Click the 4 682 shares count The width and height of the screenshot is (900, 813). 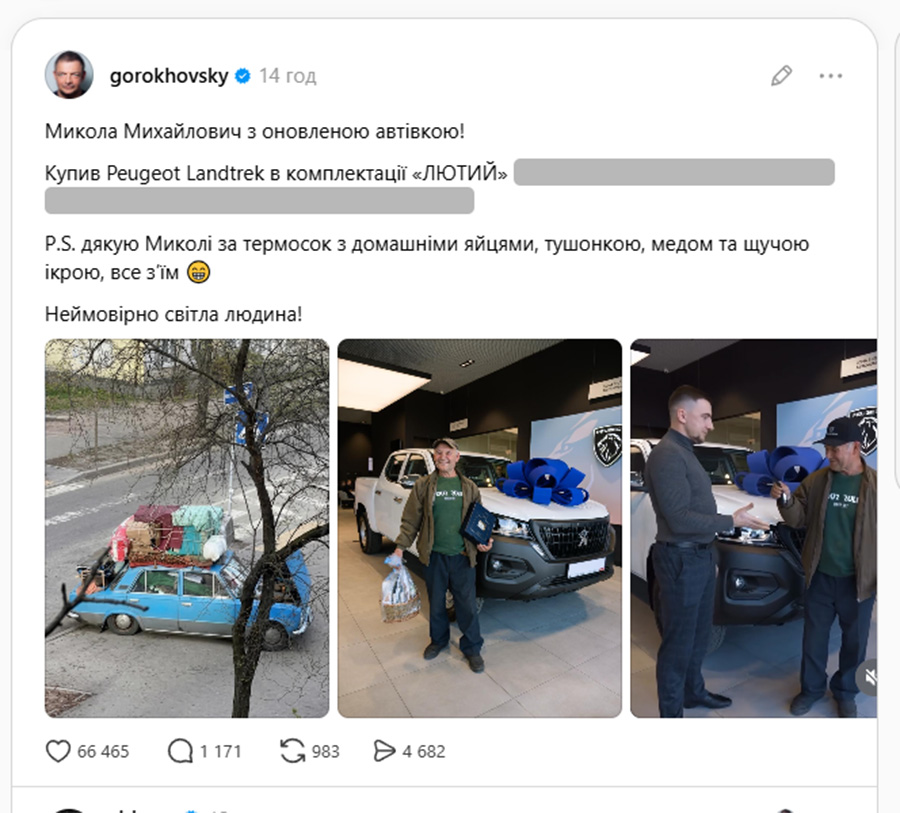[x=424, y=752]
